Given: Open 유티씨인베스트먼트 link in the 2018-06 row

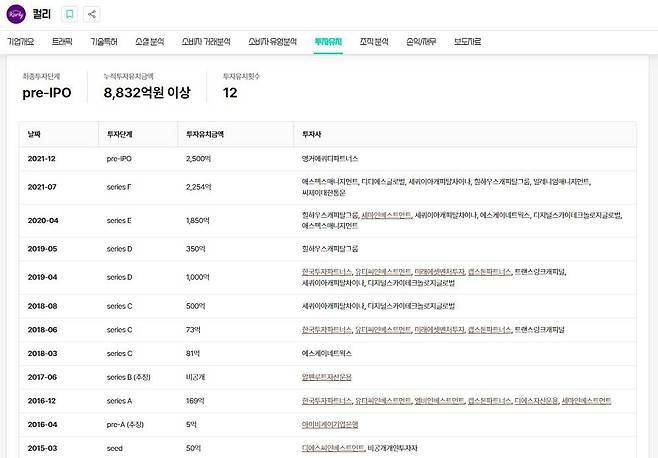Looking at the screenshot, I should point(383,330).
